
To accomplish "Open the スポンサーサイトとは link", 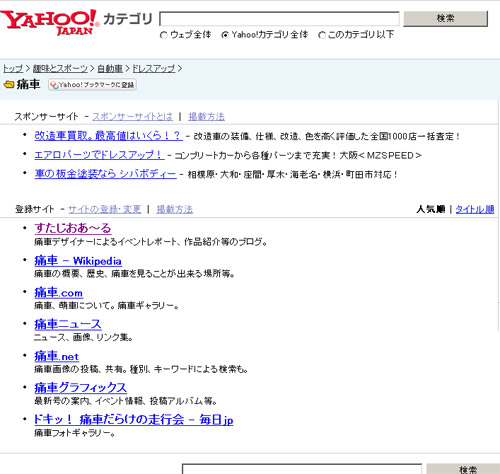I will [132, 117].
